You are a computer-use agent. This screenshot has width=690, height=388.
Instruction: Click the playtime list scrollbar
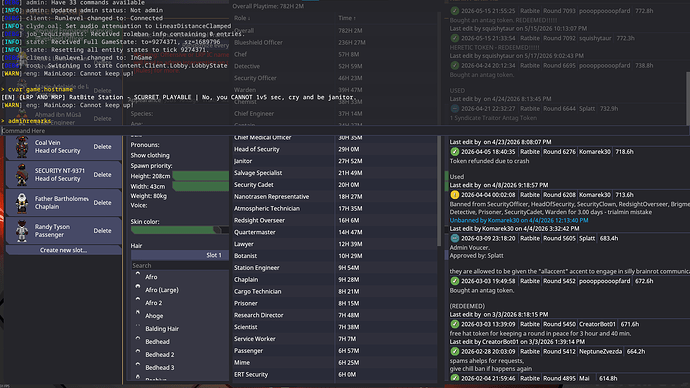(439, 190)
